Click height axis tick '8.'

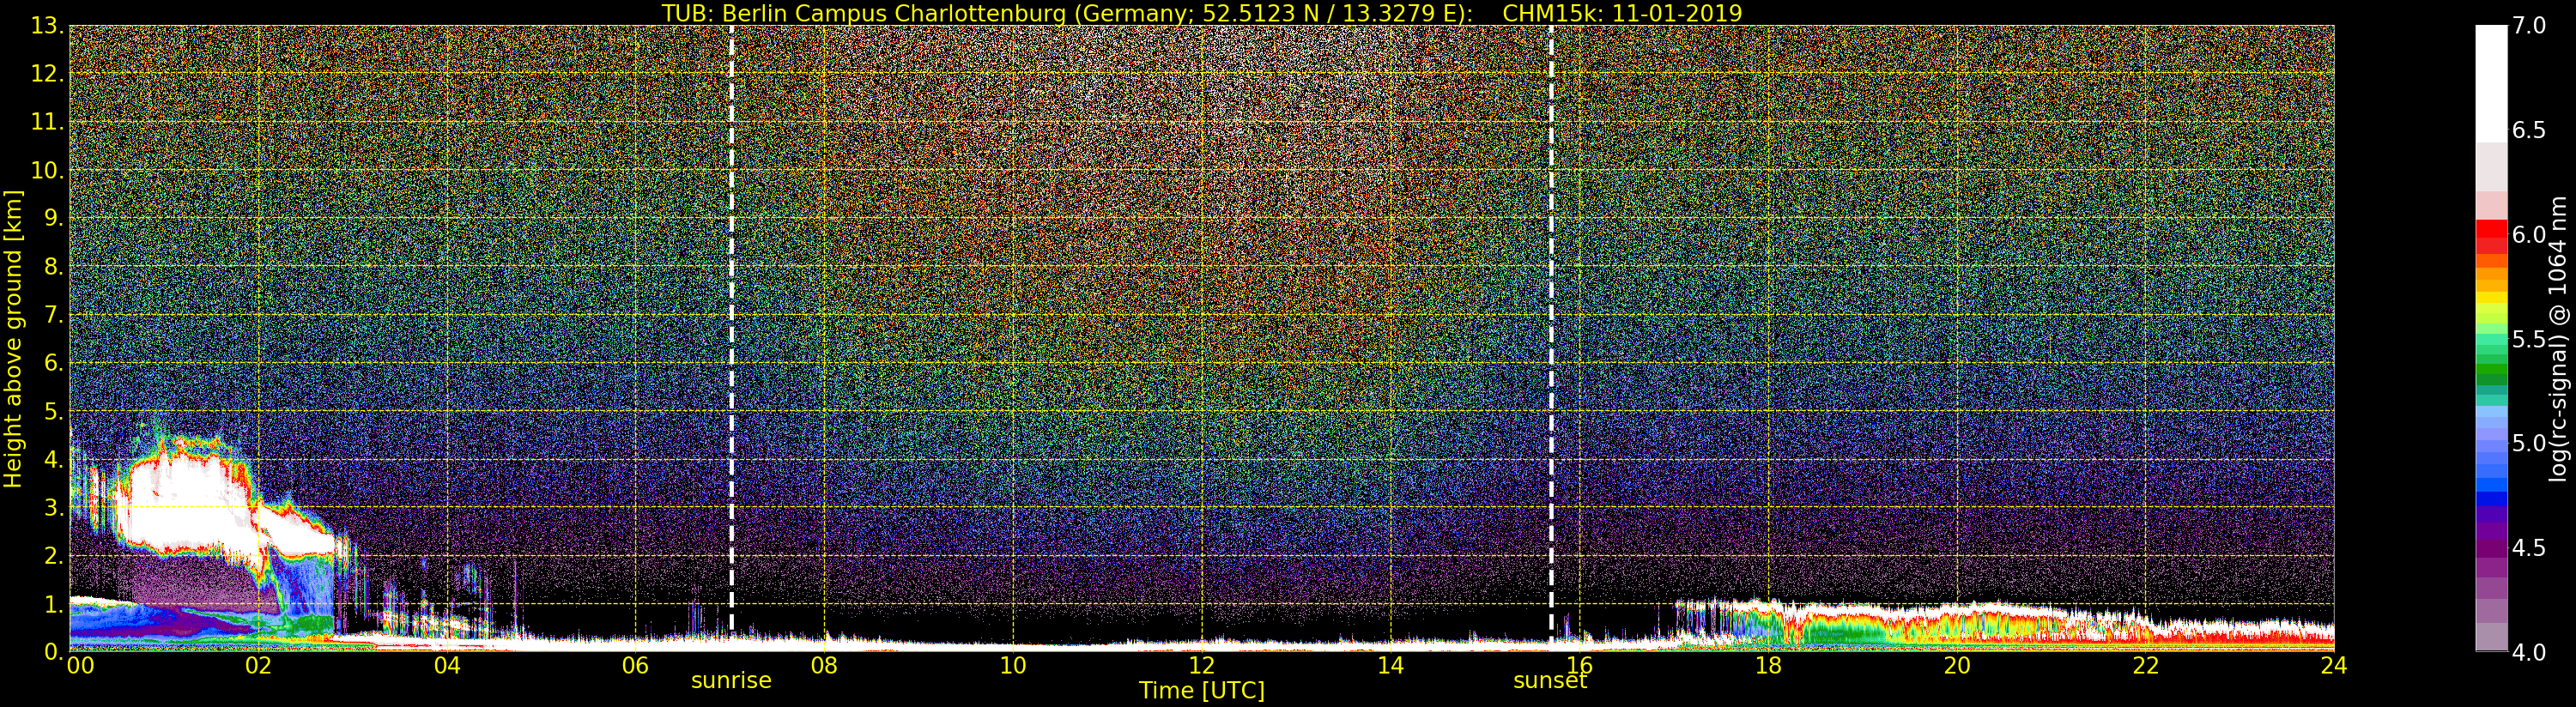point(53,267)
